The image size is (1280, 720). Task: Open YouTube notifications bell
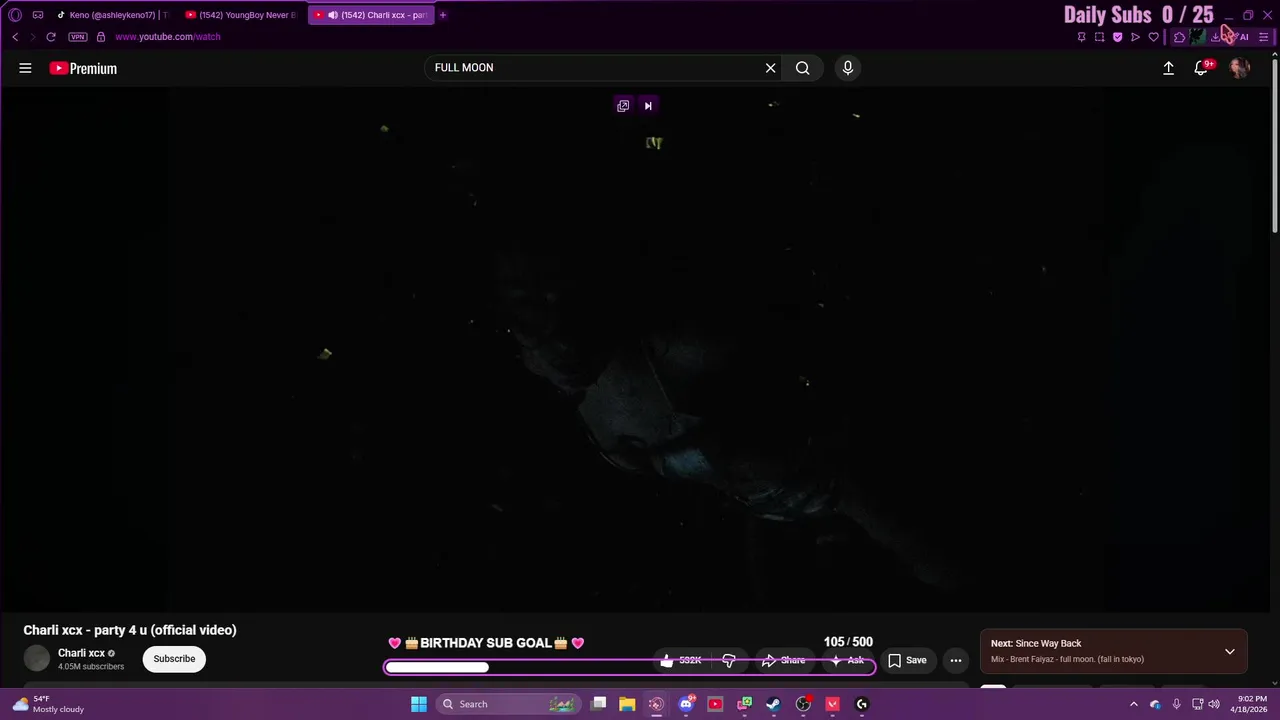point(1202,68)
